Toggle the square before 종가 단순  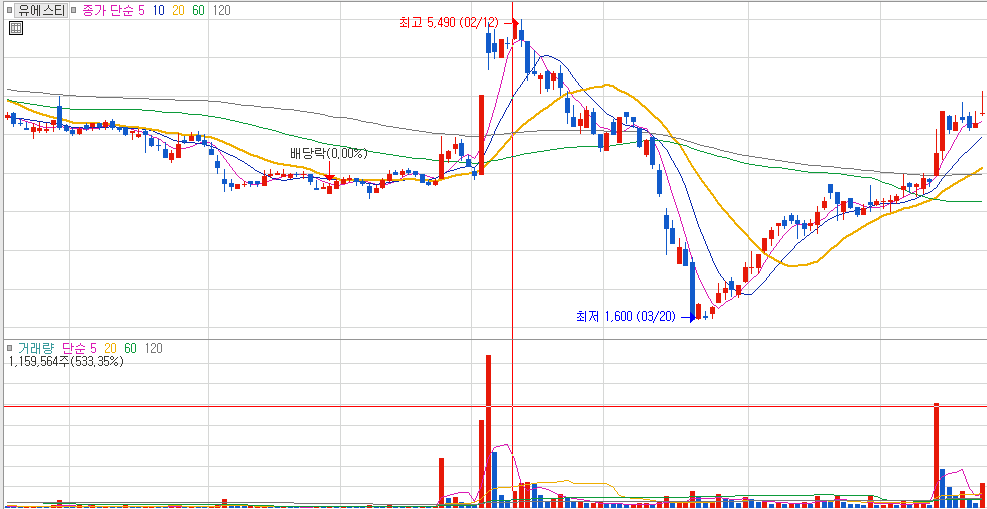[74, 11]
